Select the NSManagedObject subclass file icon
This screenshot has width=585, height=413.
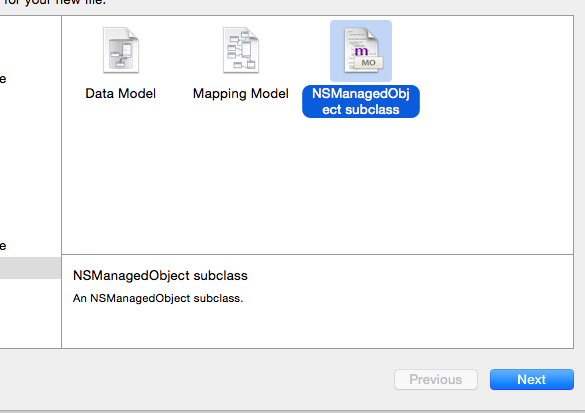click(361, 51)
